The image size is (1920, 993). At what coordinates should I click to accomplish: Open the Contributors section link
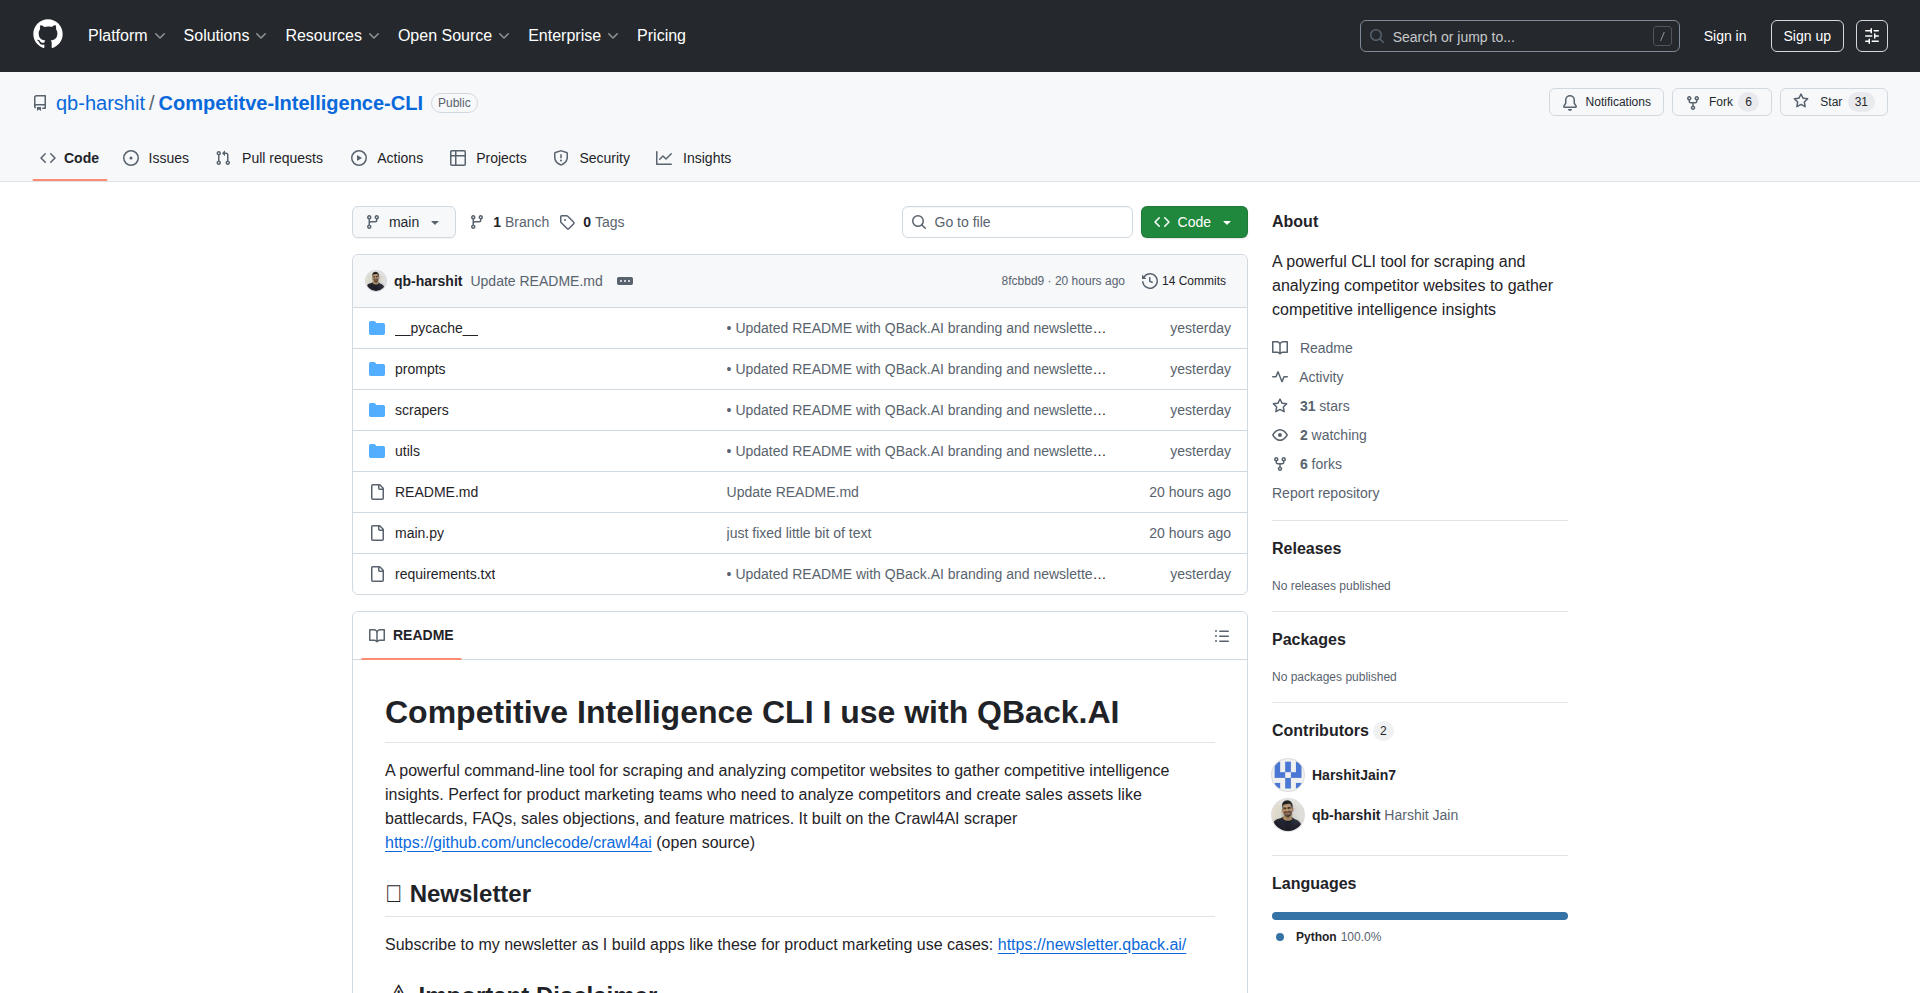tap(1331, 730)
